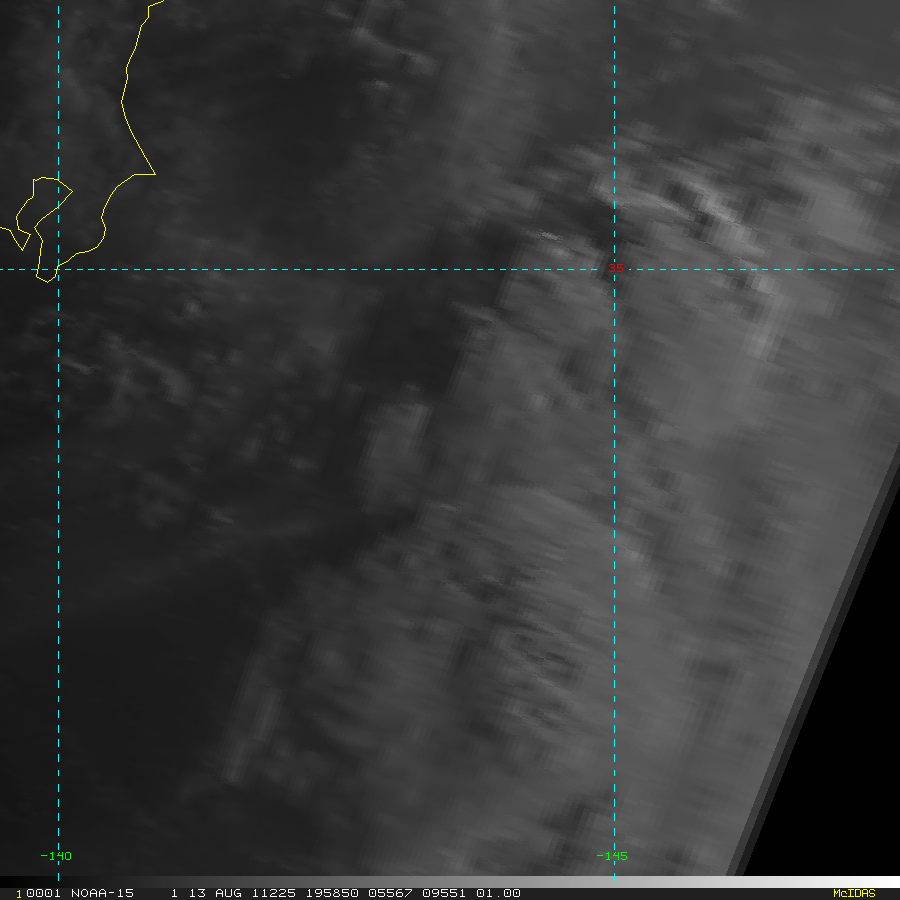Click the middle of the grayscale enhancement bar
Image resolution: width=900 pixels, height=900 pixels.
tap(450, 882)
